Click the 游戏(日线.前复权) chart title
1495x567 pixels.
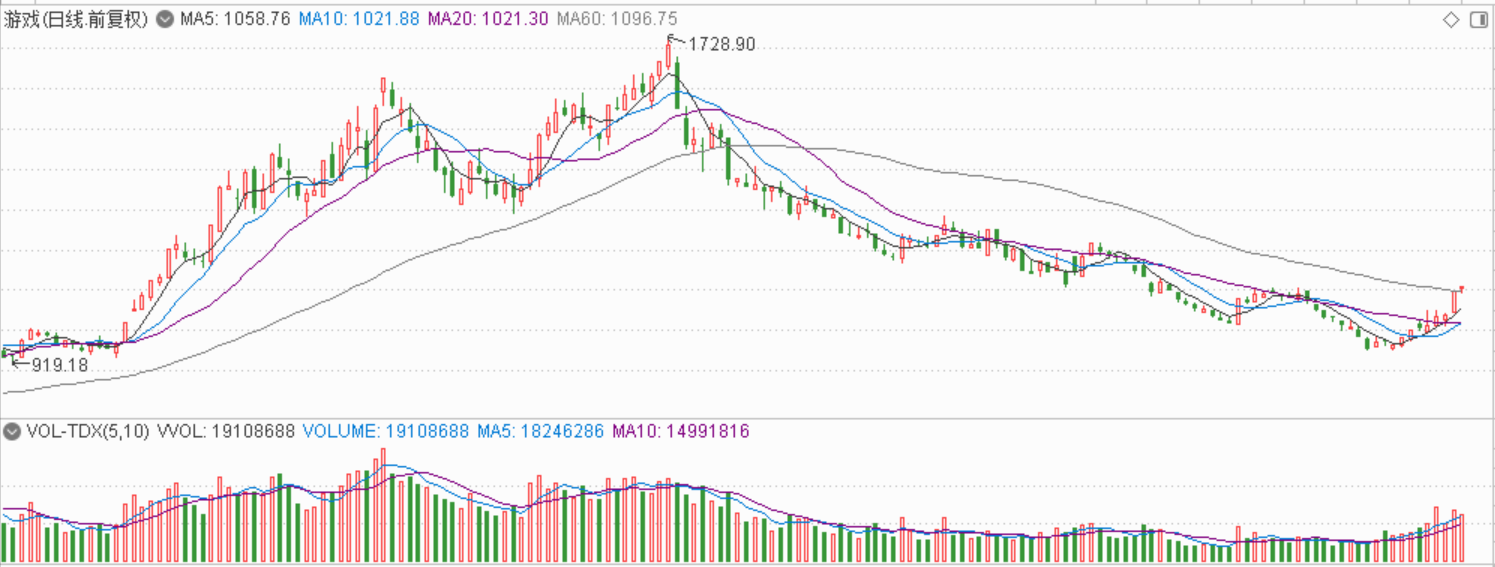[76, 19]
